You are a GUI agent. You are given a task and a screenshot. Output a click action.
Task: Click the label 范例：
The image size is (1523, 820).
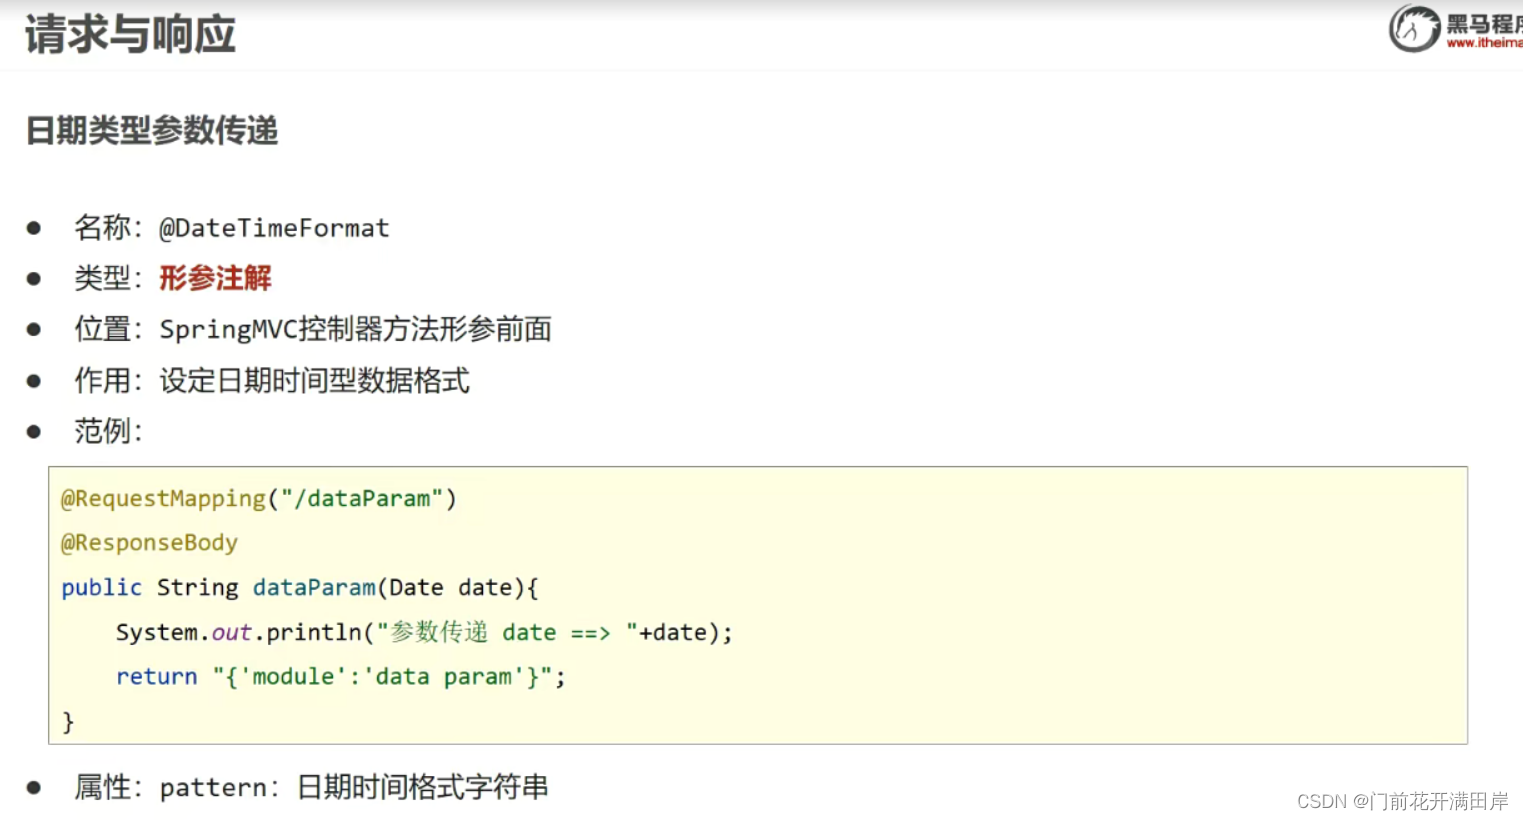click(109, 431)
